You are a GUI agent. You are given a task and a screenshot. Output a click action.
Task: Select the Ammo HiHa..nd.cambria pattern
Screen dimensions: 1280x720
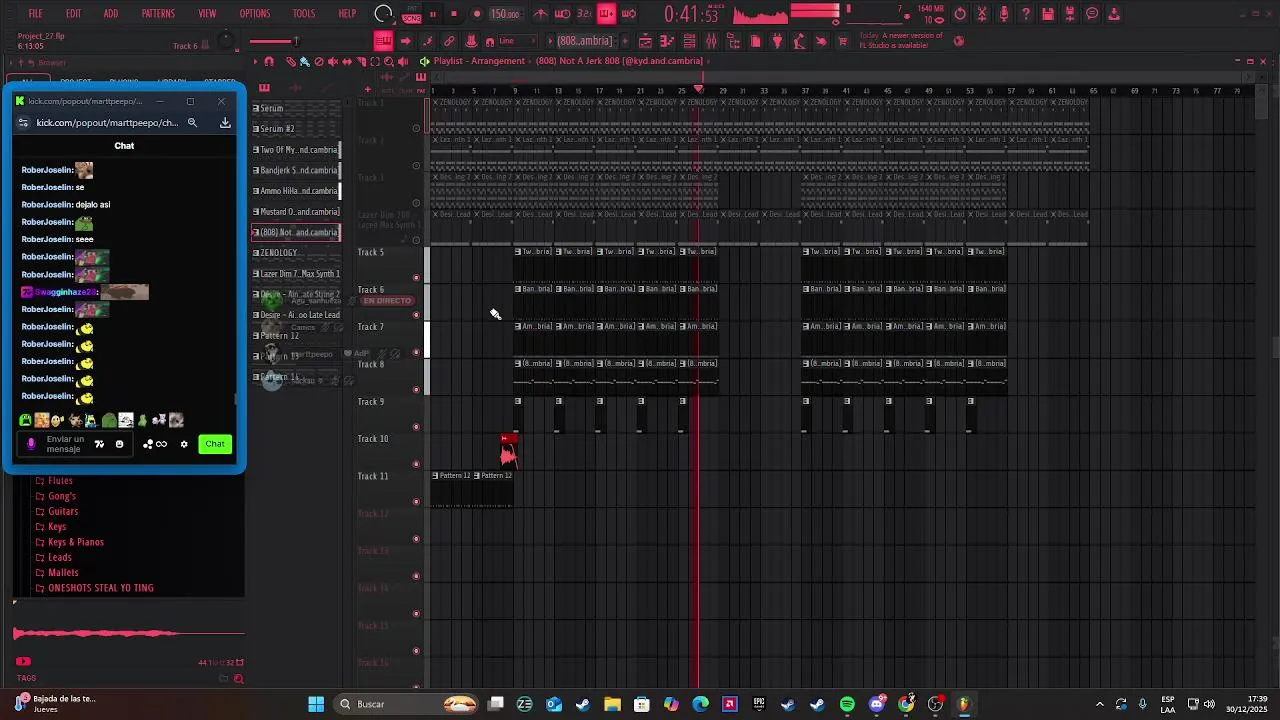pyautogui.click(x=296, y=191)
